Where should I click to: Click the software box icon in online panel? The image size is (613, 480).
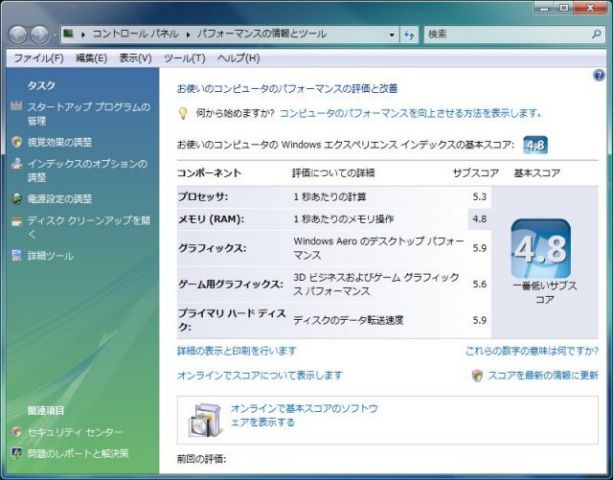pyautogui.click(x=206, y=419)
